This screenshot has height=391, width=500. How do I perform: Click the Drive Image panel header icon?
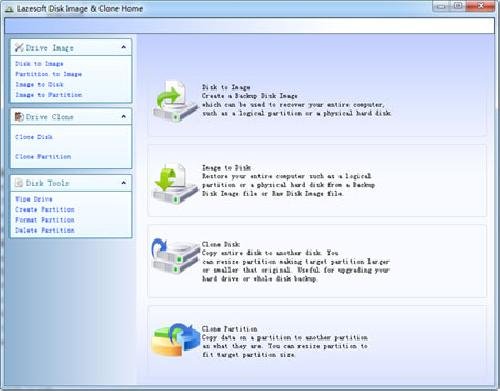pos(19,48)
